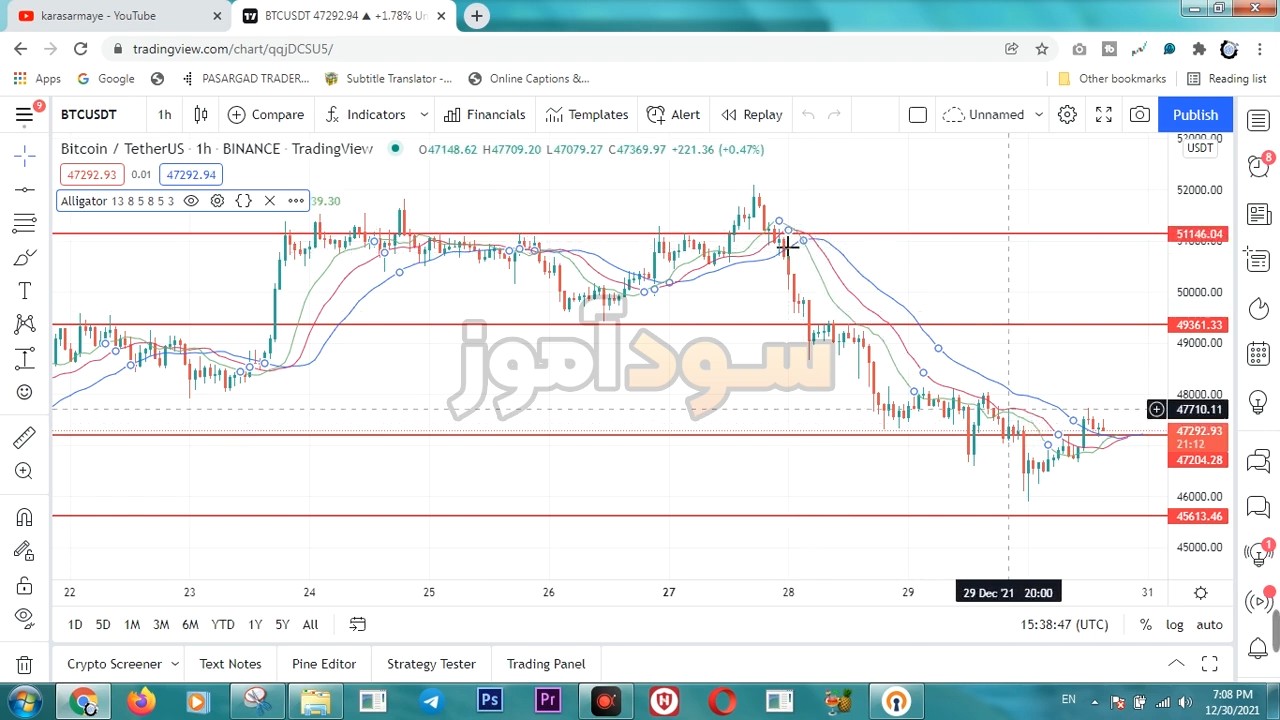Maximize the bottom panel
Viewport: 1280px width, 720px height.
tap(1209, 663)
